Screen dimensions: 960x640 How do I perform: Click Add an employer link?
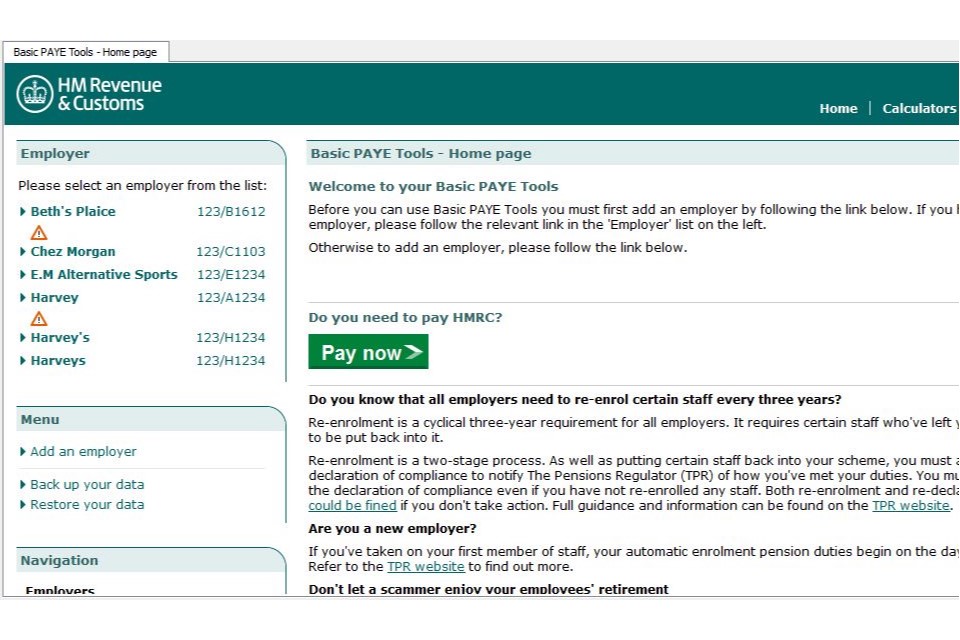pyautogui.click(x=83, y=452)
